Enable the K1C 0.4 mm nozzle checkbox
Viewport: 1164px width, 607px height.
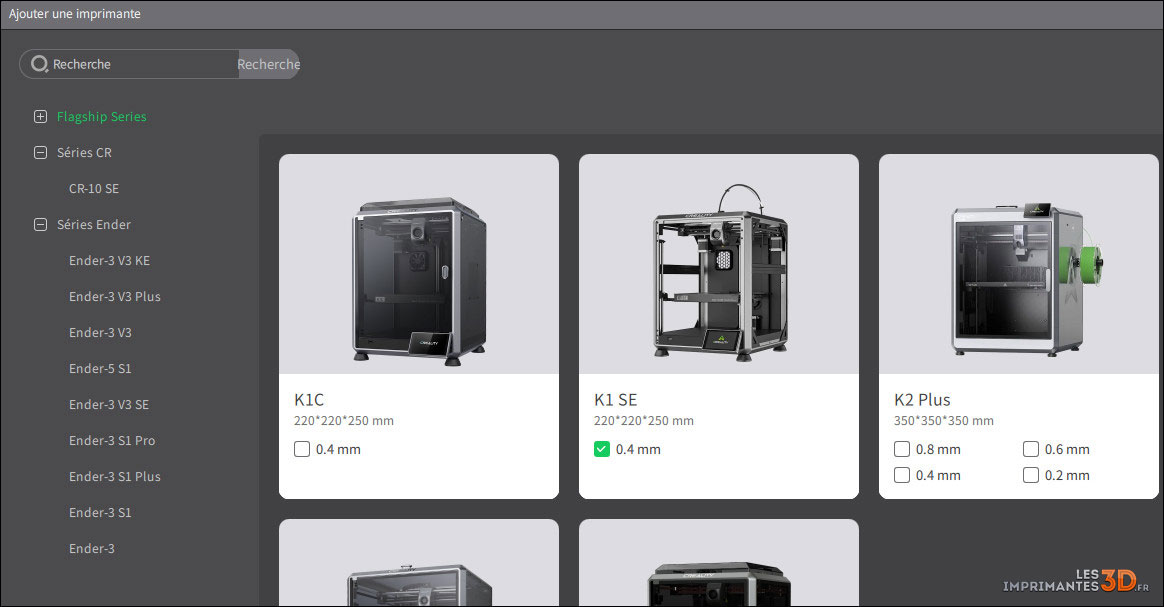click(x=302, y=449)
